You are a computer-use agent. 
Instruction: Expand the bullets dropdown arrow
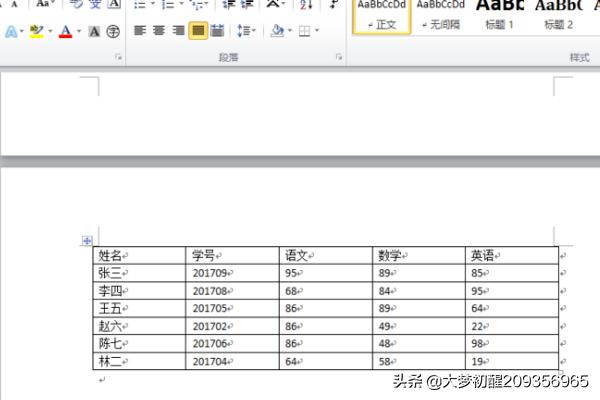click(x=153, y=4)
